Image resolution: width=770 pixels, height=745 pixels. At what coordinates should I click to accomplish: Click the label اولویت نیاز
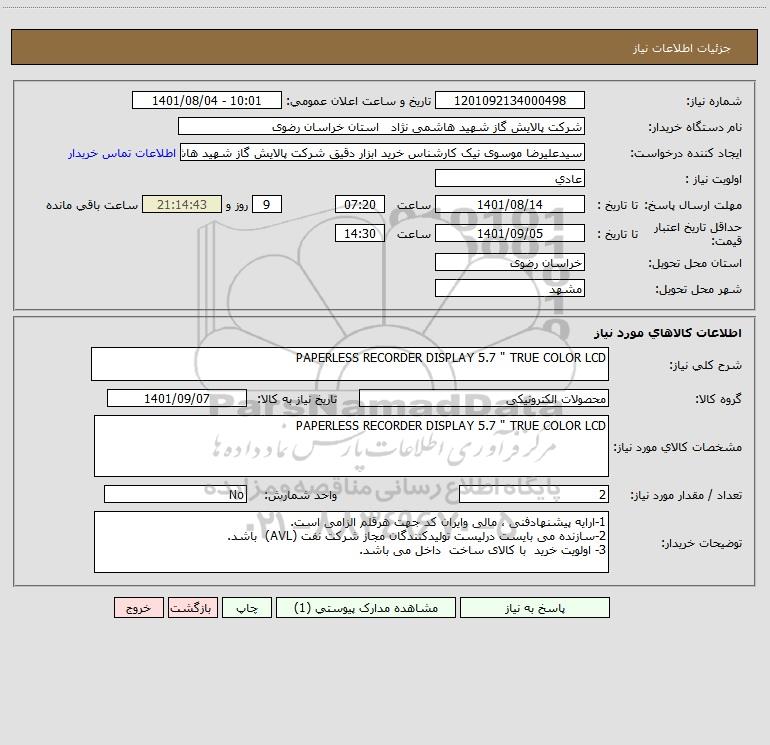(714, 179)
